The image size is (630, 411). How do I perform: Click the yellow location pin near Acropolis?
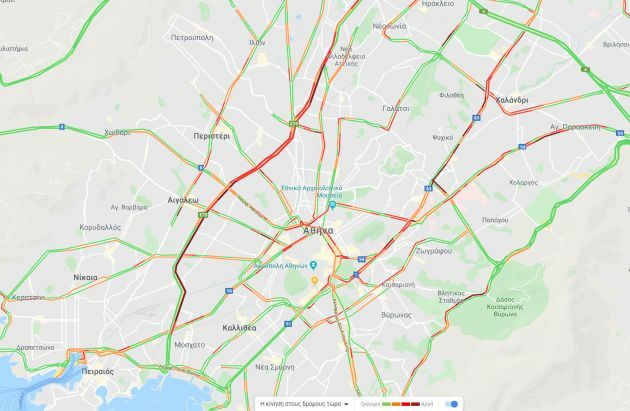pos(314,280)
